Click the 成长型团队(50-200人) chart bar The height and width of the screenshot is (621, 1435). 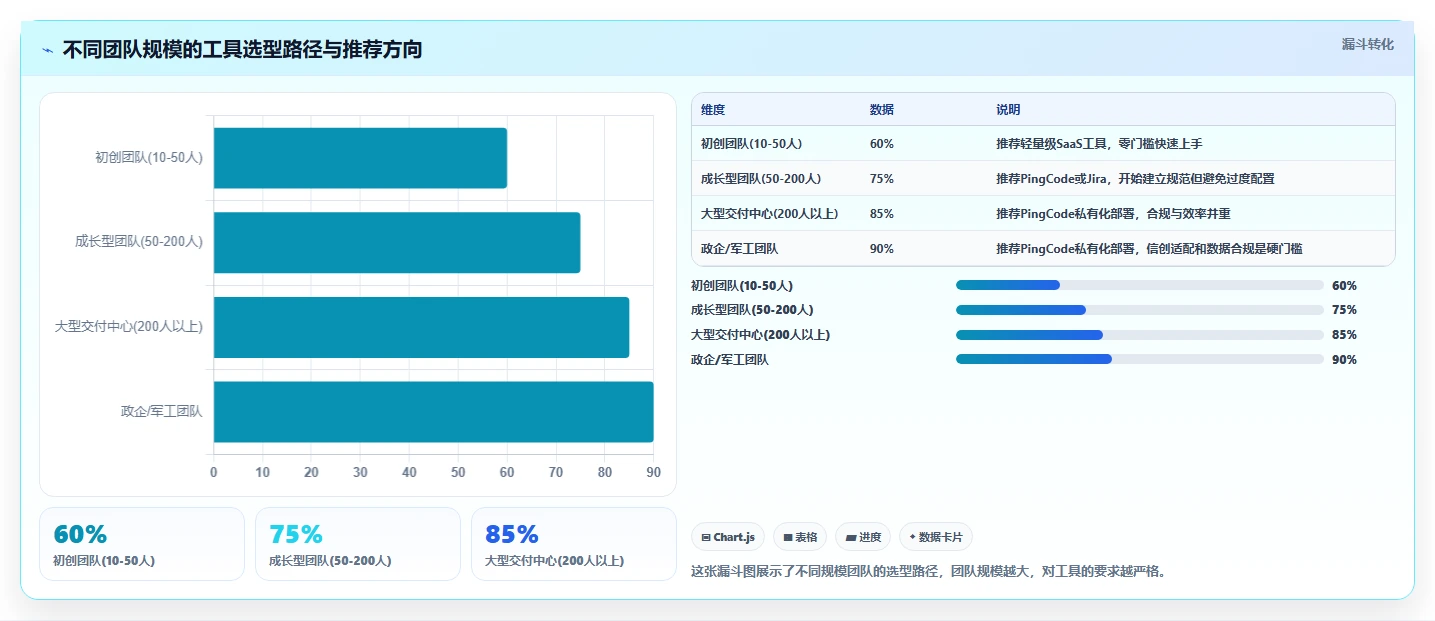coord(397,242)
